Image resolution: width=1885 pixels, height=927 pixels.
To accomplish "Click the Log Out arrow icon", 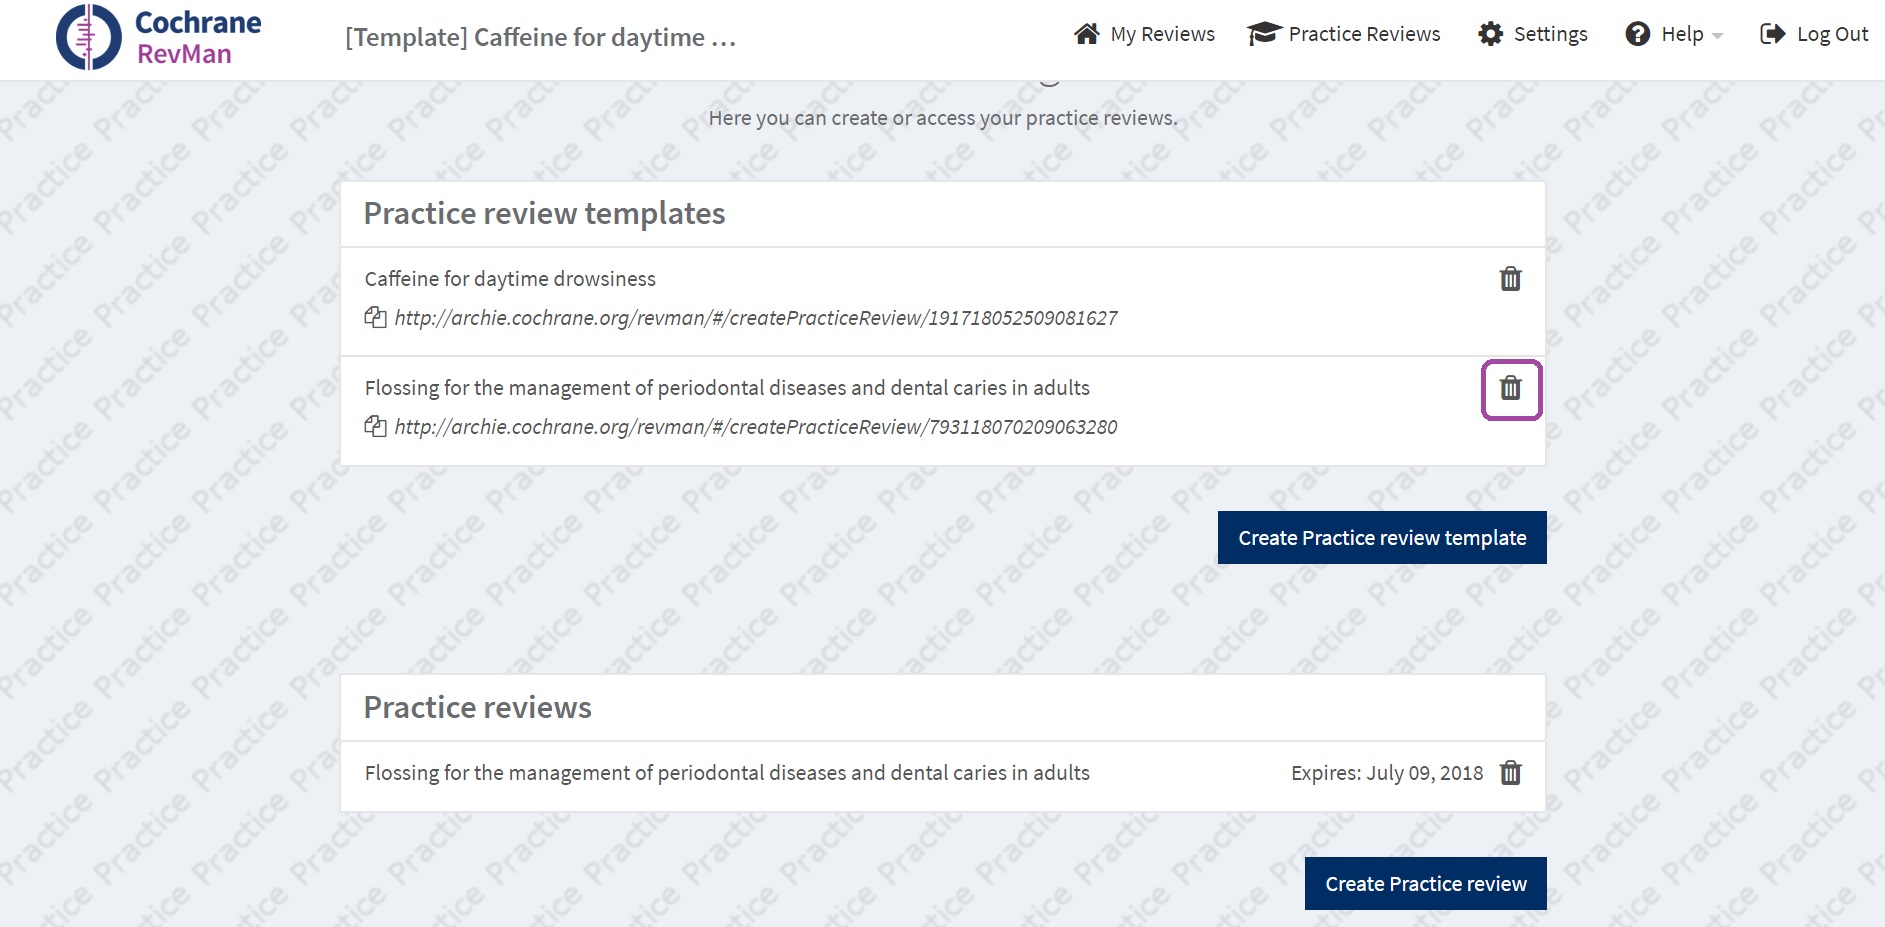I will tap(1772, 34).
